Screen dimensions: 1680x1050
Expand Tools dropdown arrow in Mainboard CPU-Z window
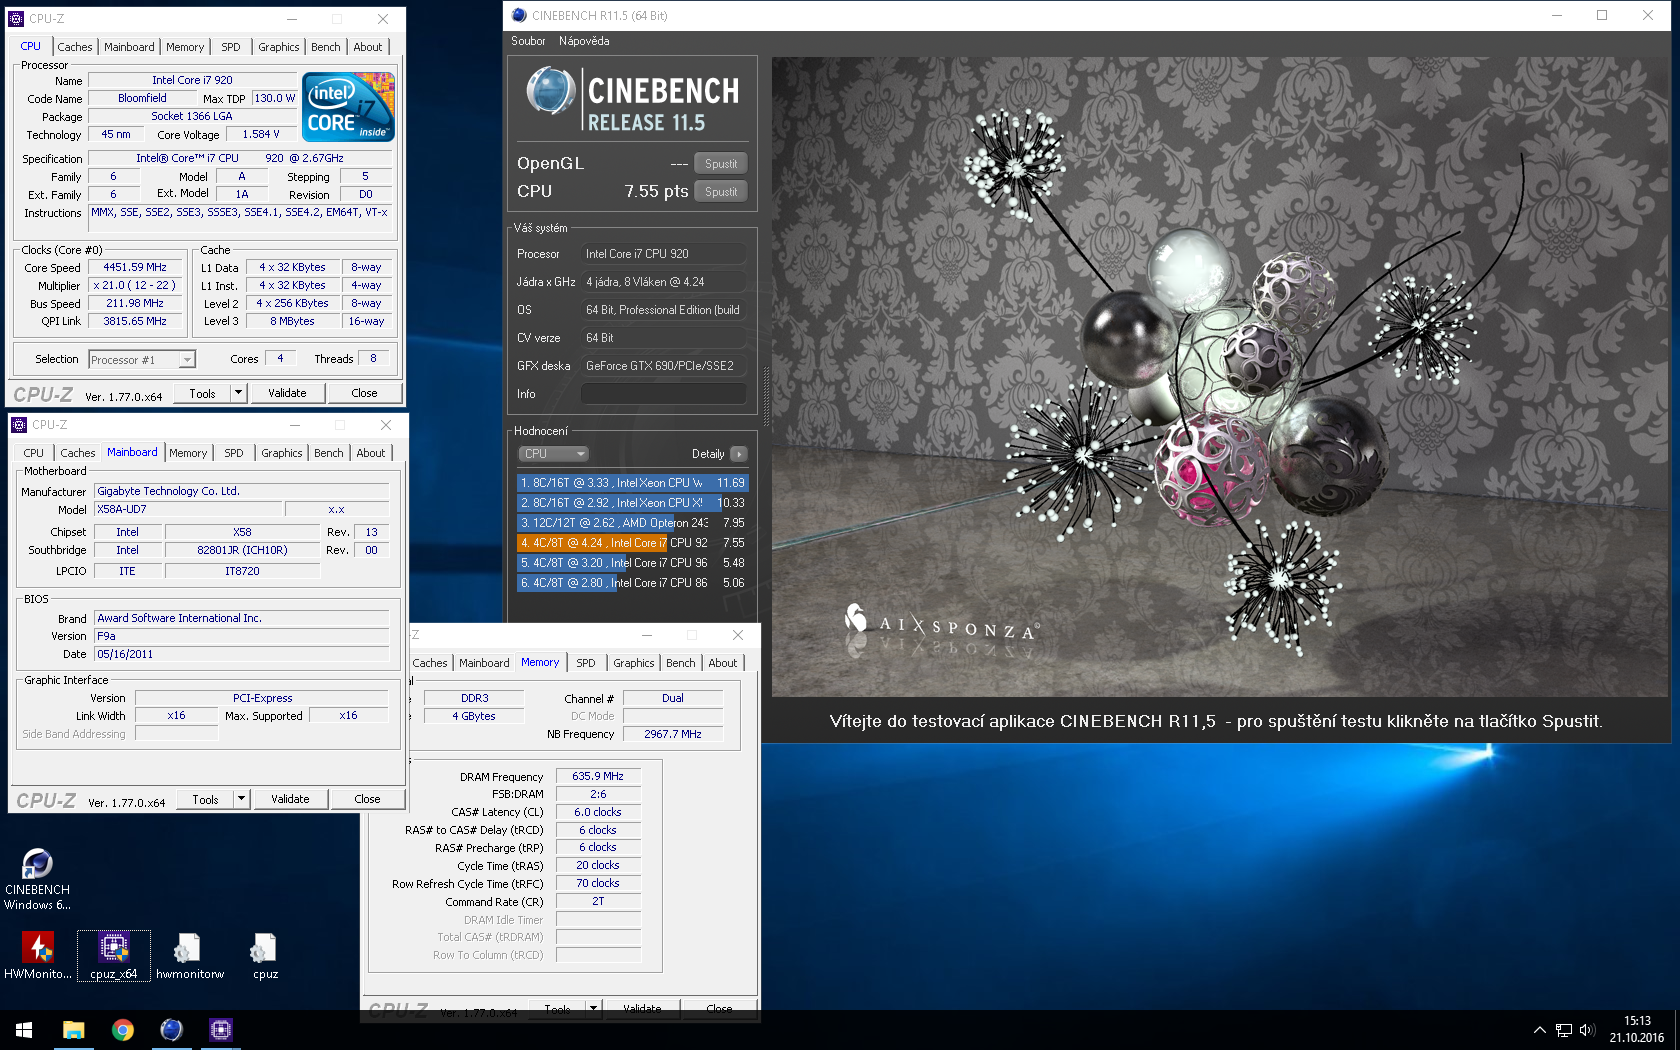242,800
